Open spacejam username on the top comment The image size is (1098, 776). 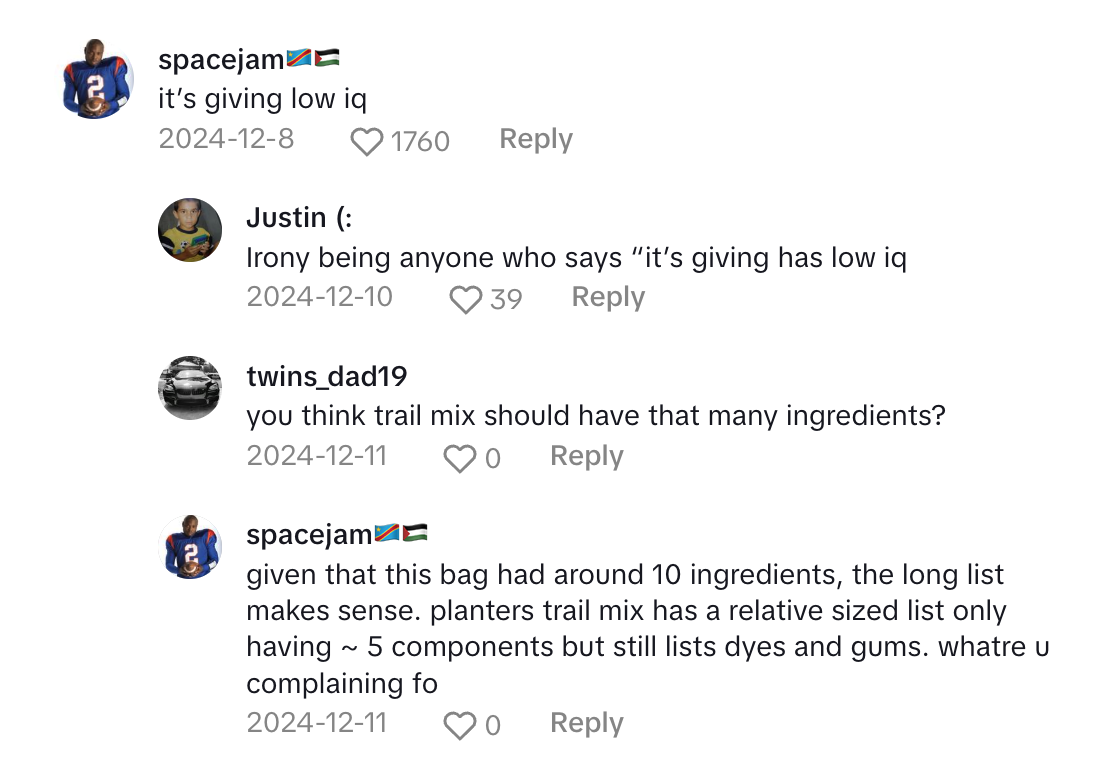(x=221, y=60)
